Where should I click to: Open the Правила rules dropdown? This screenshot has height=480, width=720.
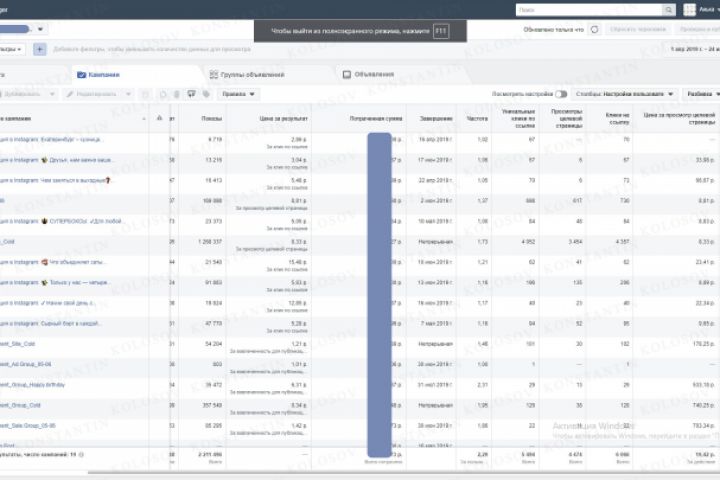coord(238,94)
